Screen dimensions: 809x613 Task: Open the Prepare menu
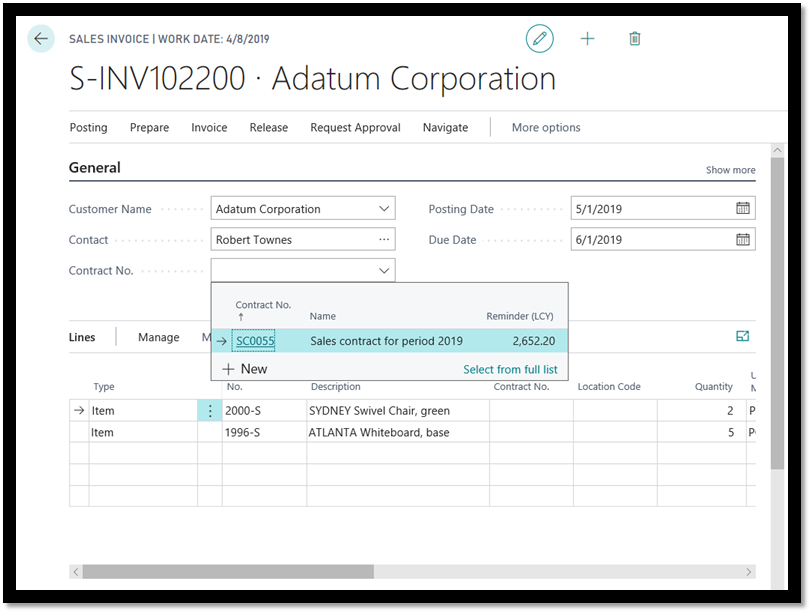pos(150,127)
